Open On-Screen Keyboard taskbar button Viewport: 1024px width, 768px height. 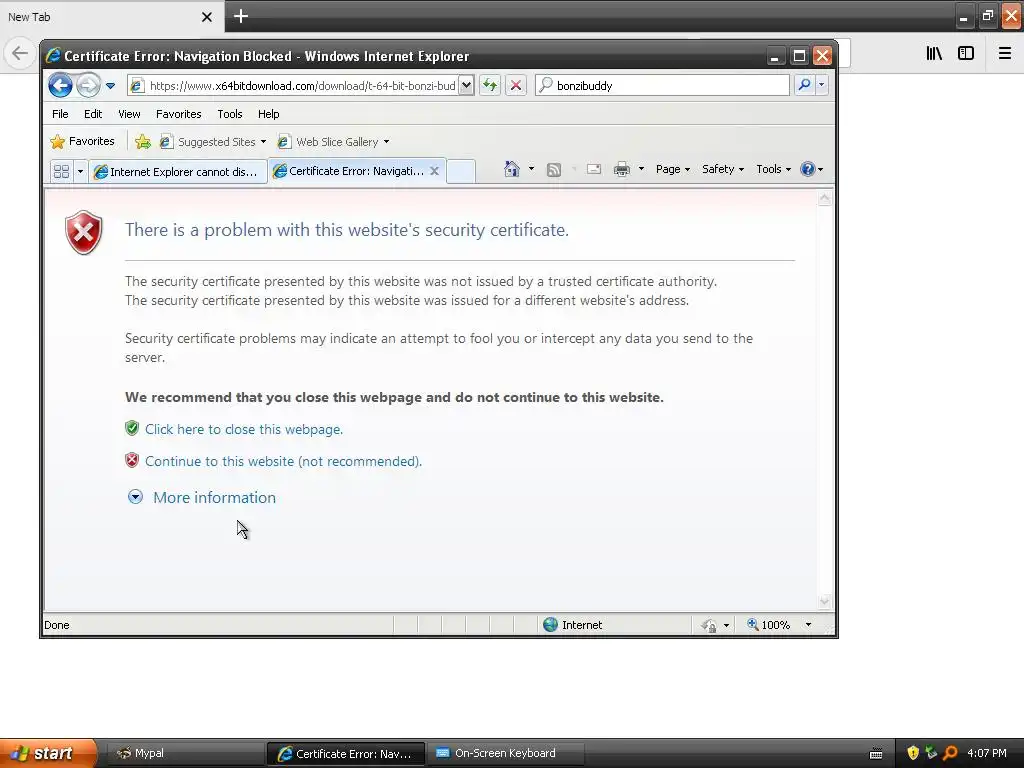click(505, 753)
